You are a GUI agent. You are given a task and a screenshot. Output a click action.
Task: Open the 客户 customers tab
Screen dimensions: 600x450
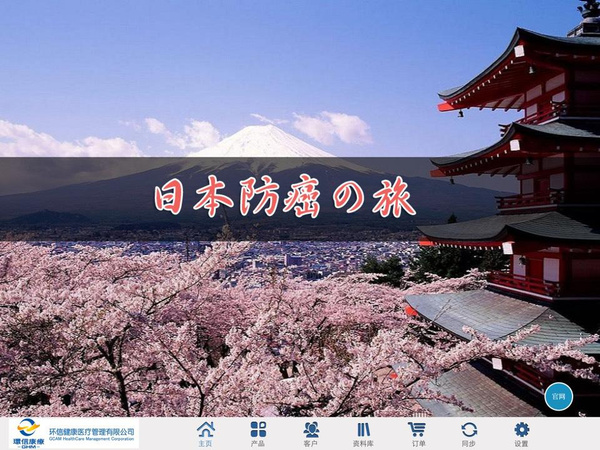[311, 434]
